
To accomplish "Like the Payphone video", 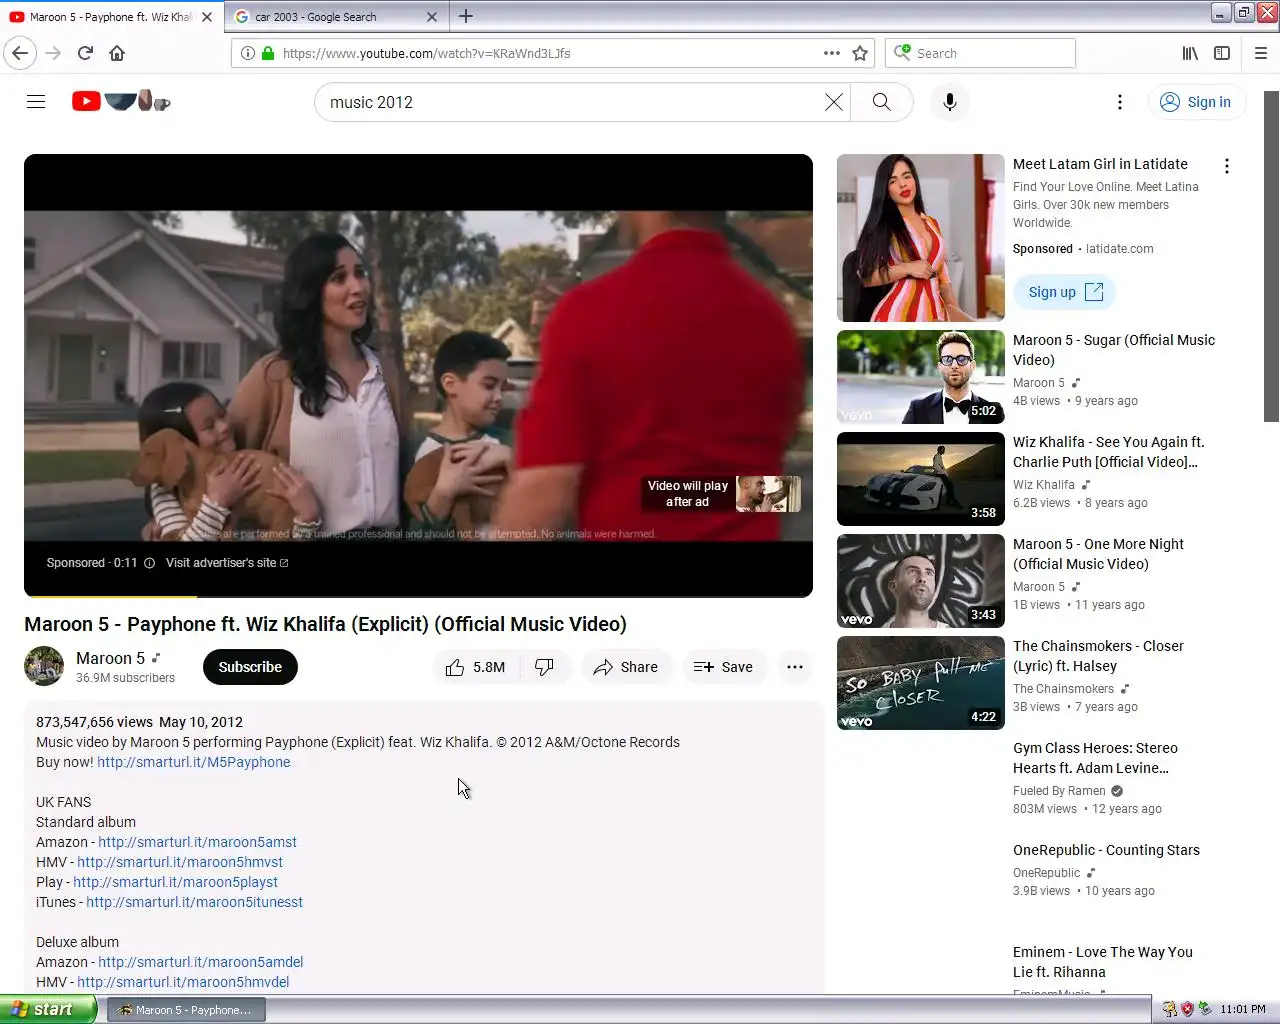I will click(x=476, y=667).
